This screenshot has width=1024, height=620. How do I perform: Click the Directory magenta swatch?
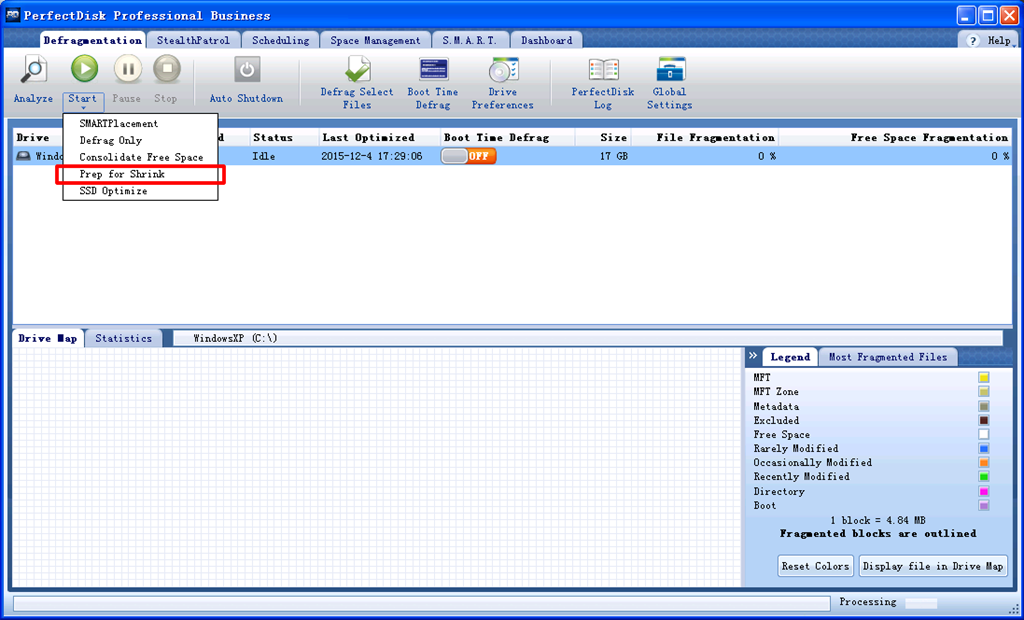click(983, 491)
